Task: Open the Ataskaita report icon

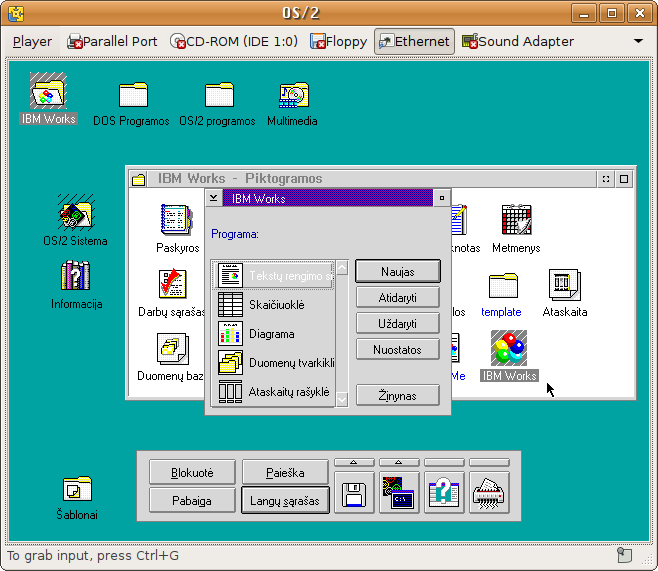Action: click(565, 284)
